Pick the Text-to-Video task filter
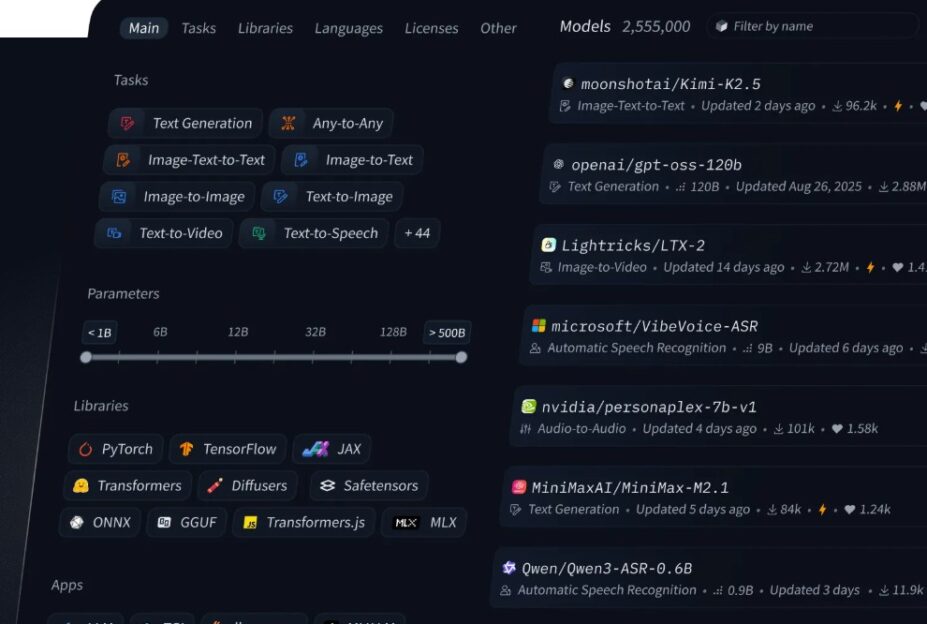Viewport: 927px width, 624px height. tap(164, 233)
